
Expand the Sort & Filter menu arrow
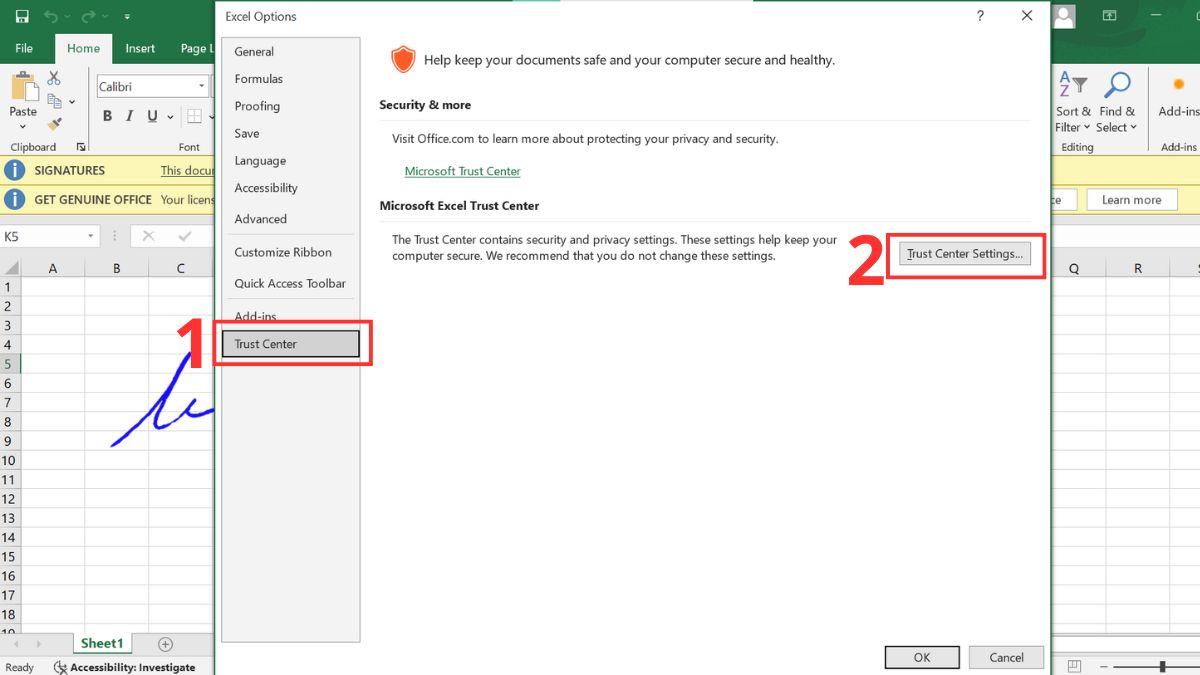point(1087,128)
